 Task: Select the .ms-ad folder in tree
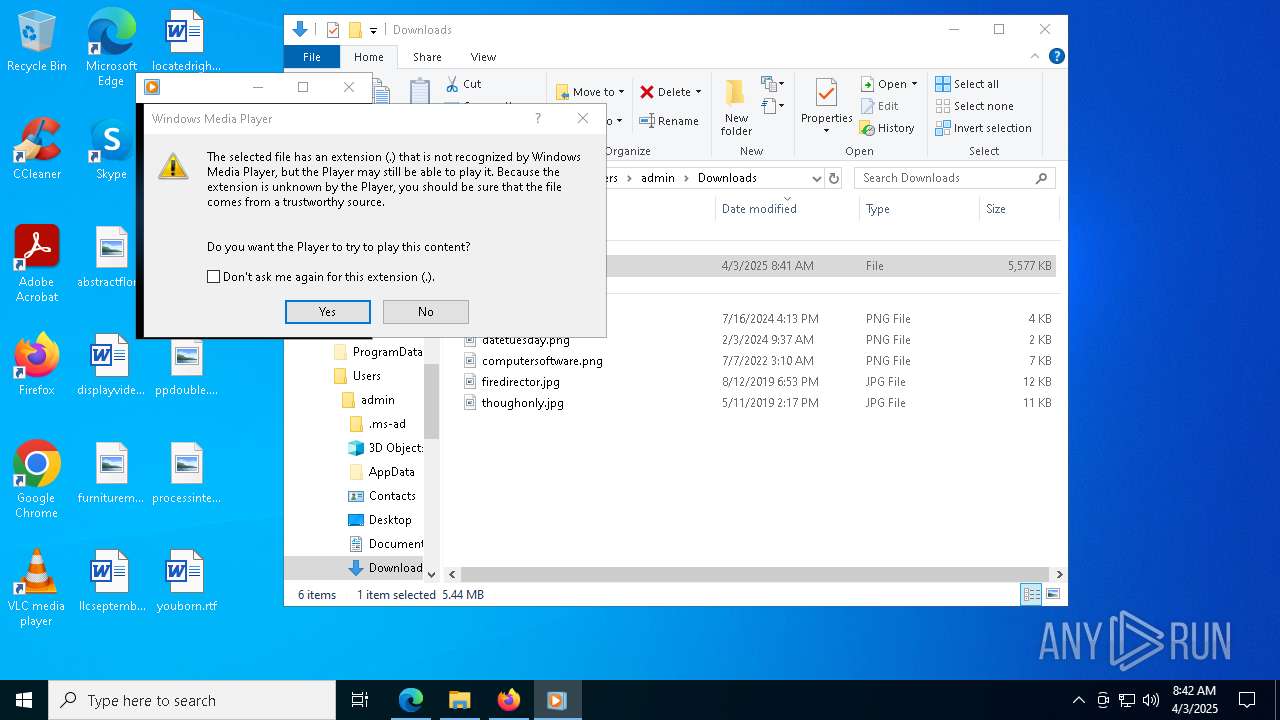pyautogui.click(x=386, y=424)
